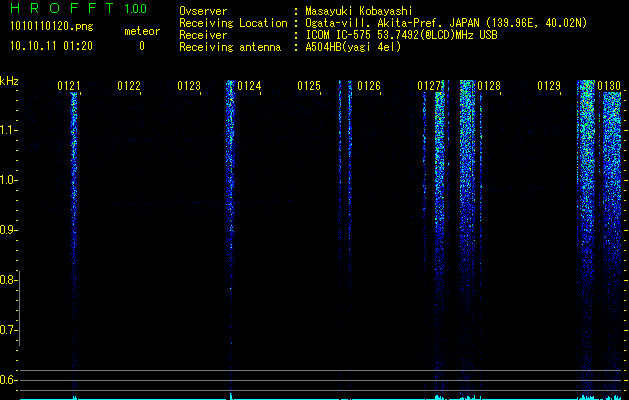The height and width of the screenshot is (400, 629).
Task: Click the 0124 time marker
Action: pos(249,86)
